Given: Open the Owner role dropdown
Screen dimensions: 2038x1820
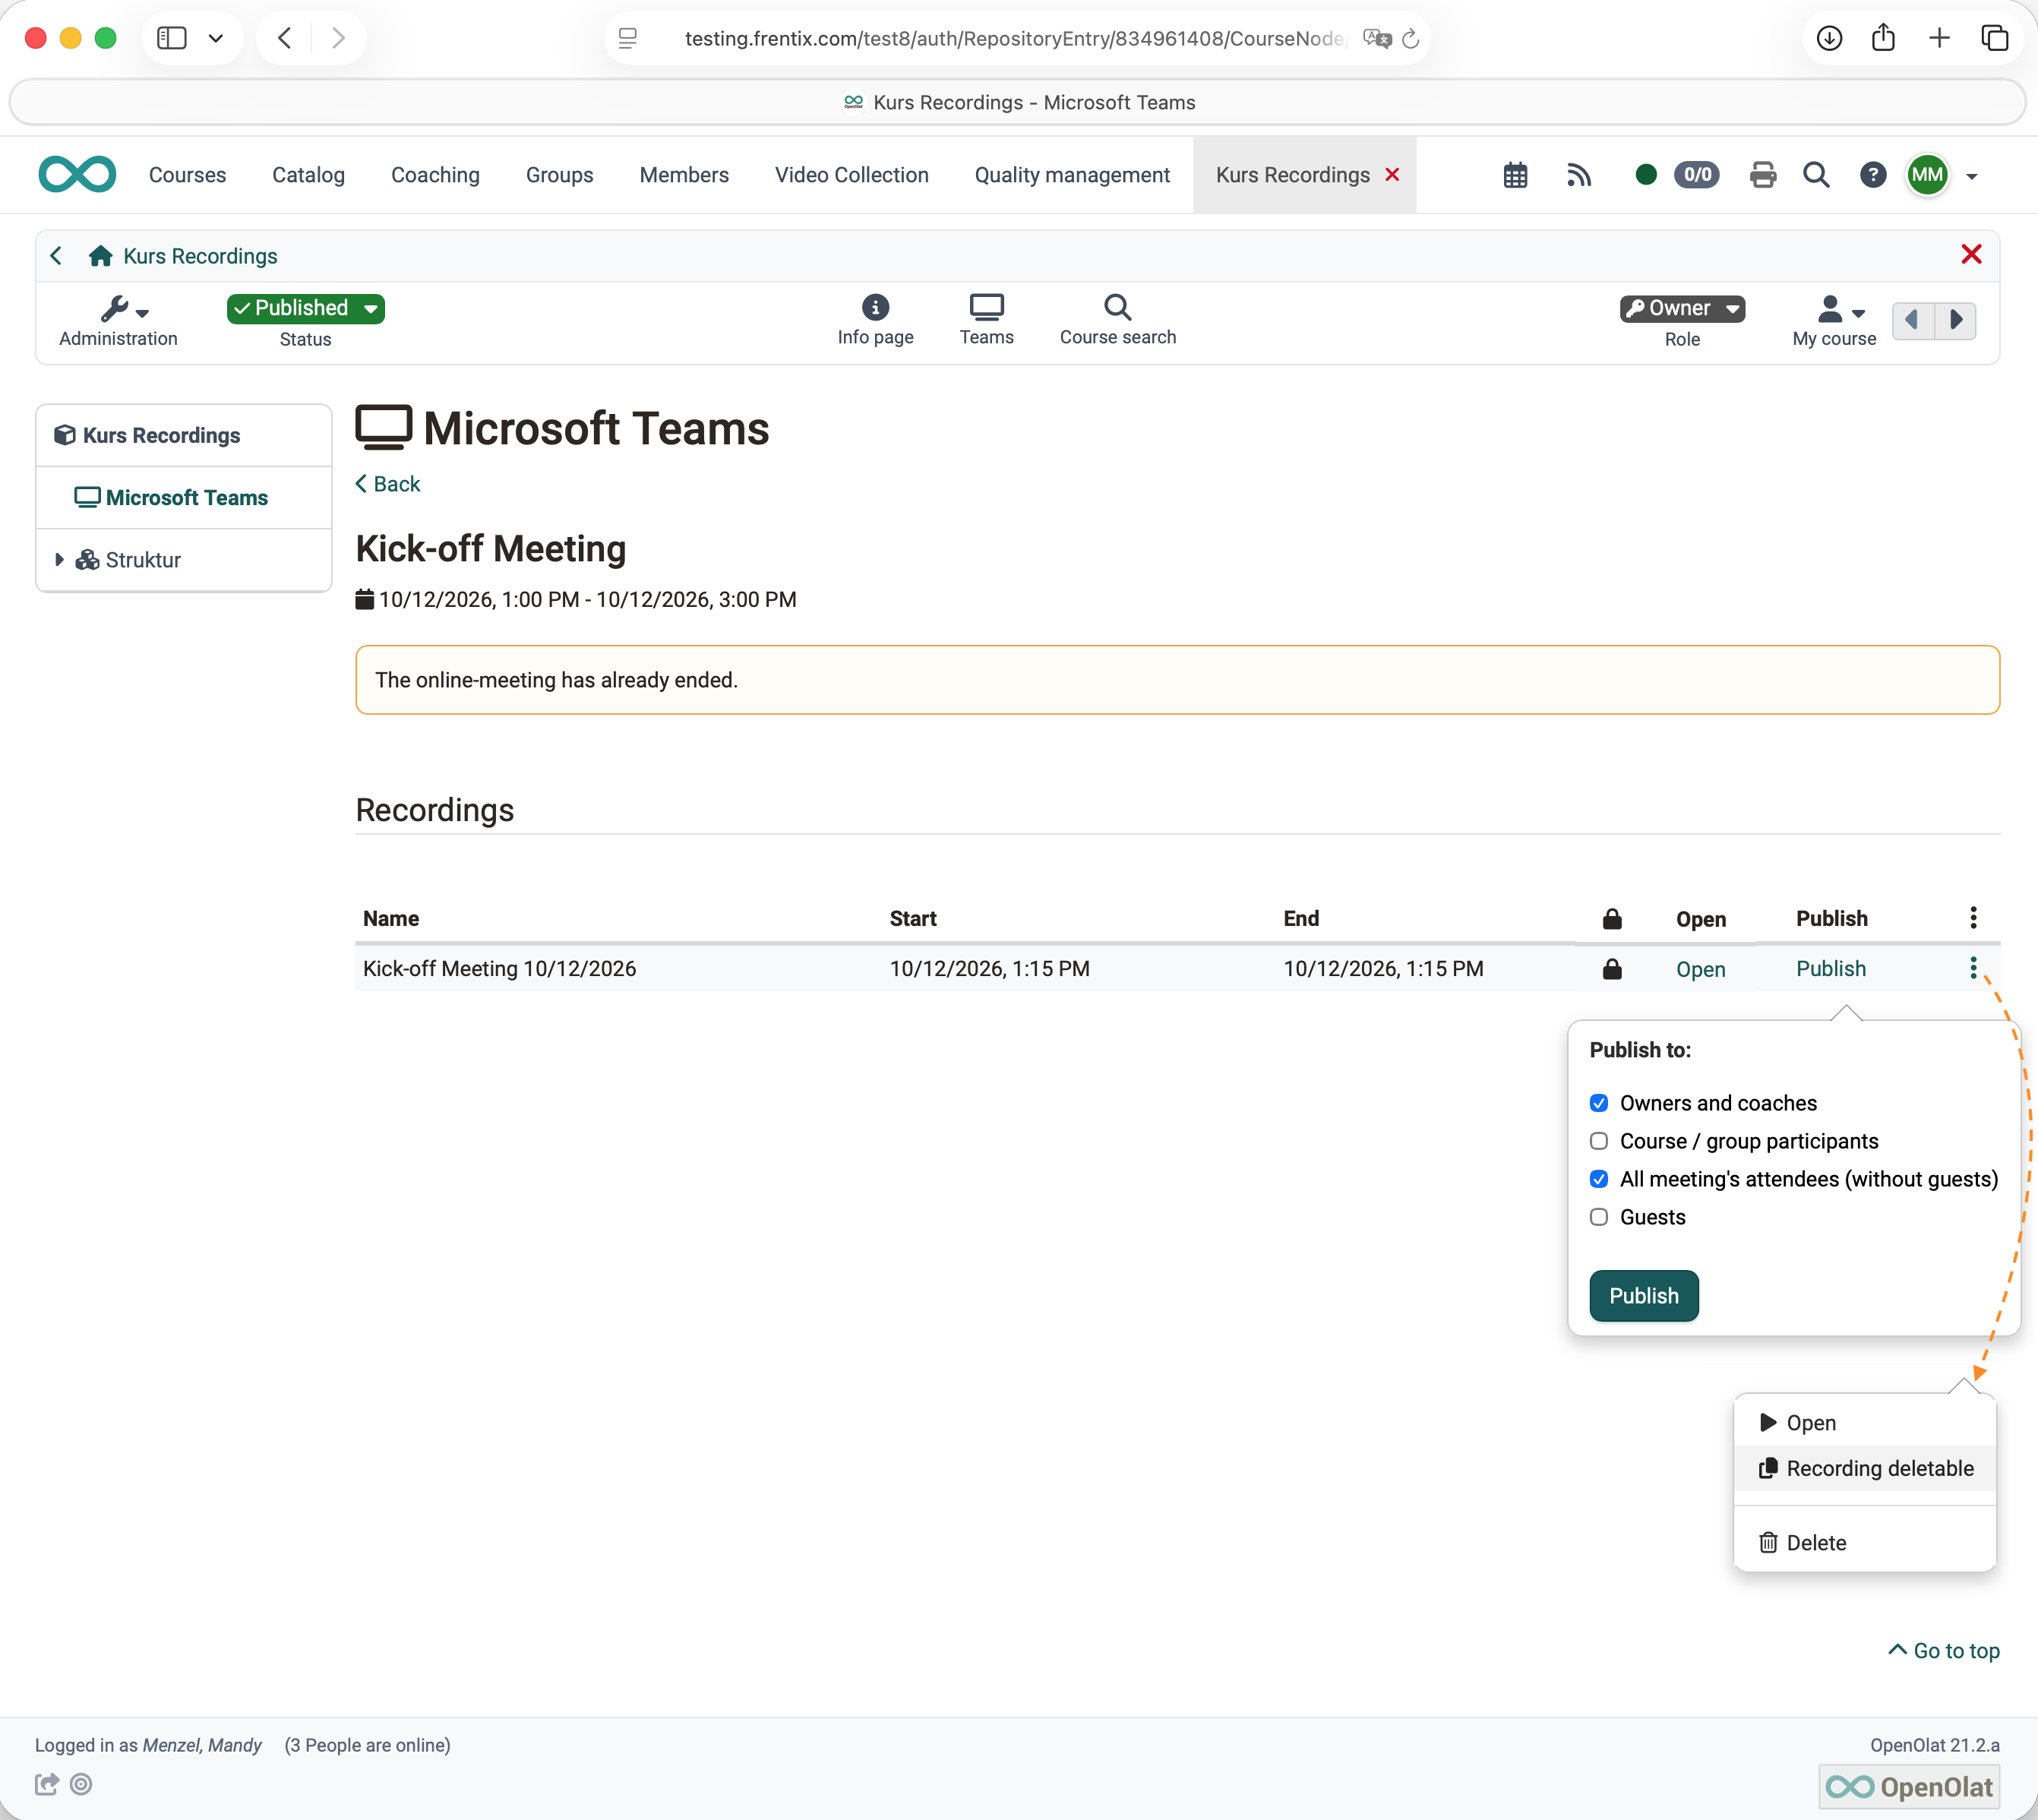Looking at the screenshot, I should (1682, 308).
